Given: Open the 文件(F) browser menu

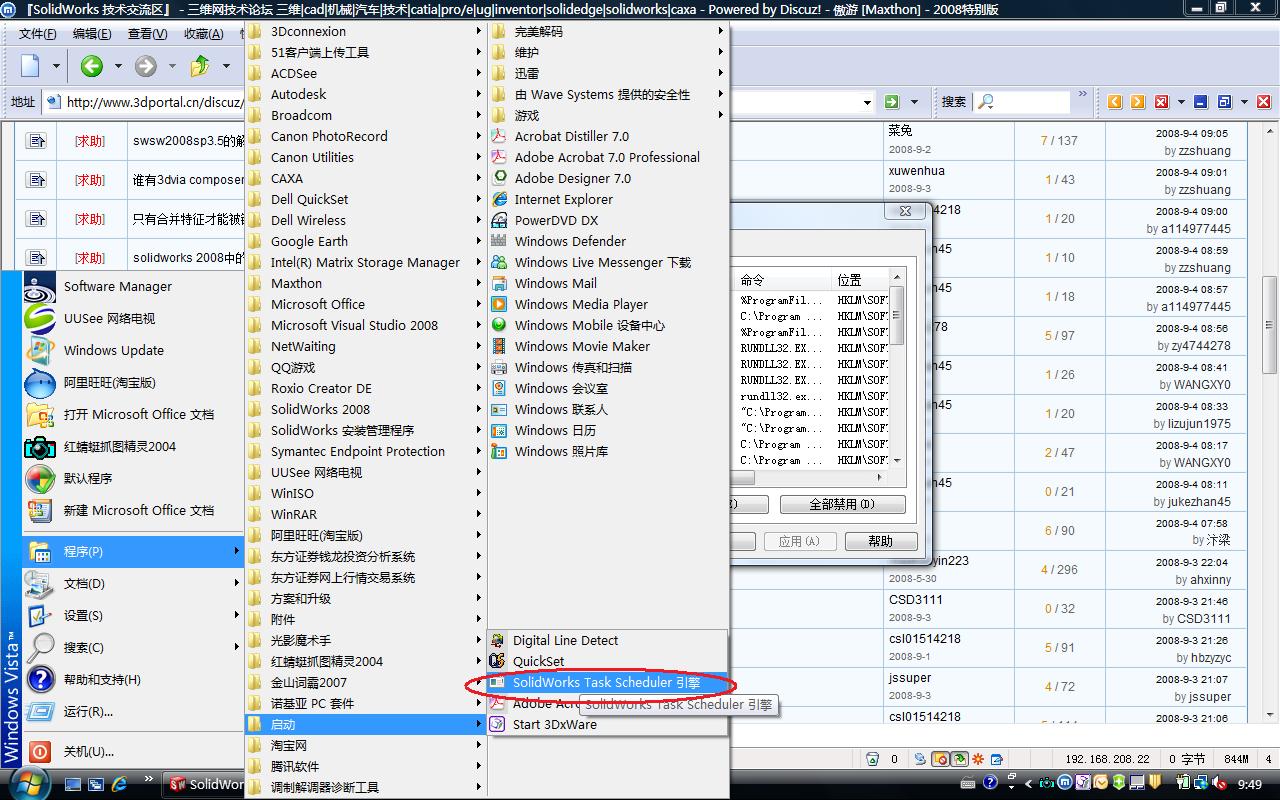Looking at the screenshot, I should tap(38, 34).
